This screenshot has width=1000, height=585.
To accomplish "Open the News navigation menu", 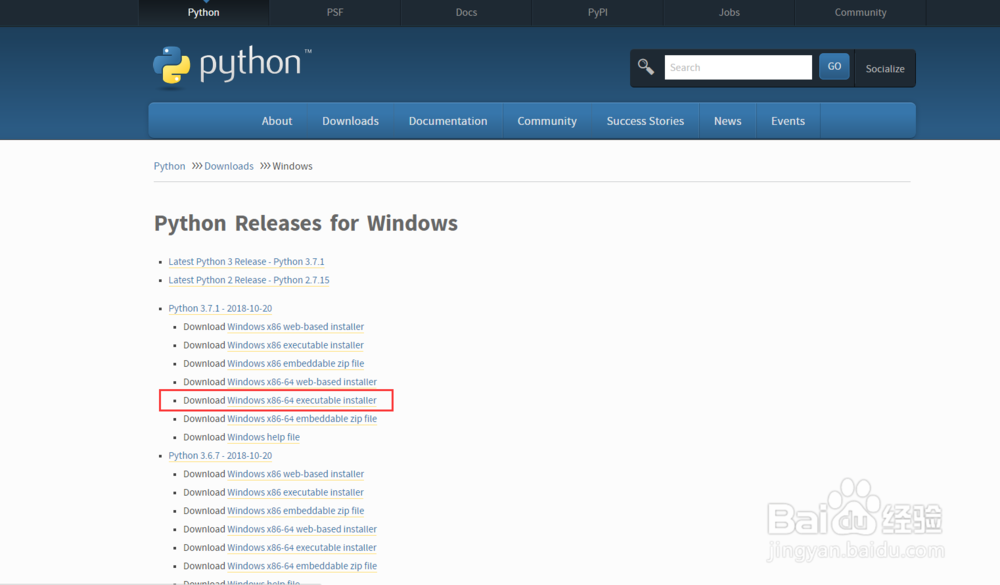I will 727,121.
